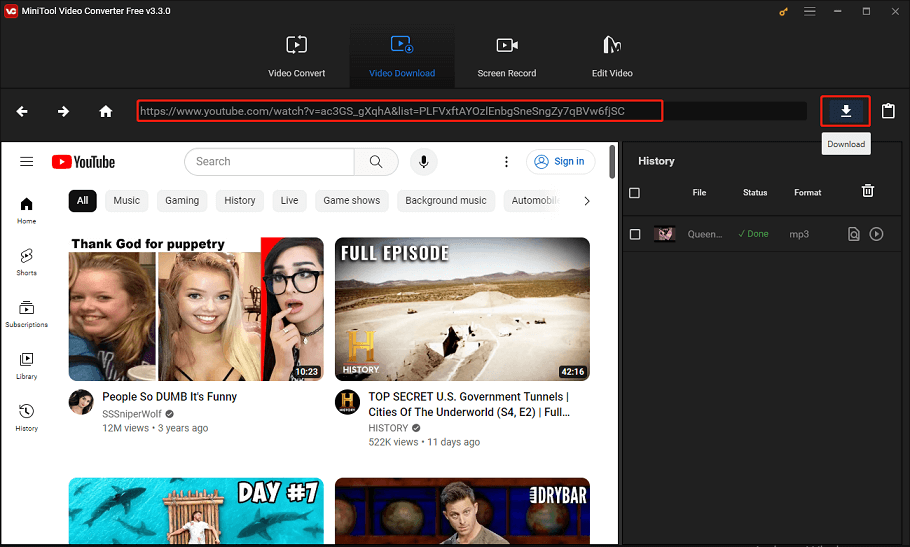Viewport: 910px width, 547px height.
Task: Open YouTube guide hamburger menu
Action: [27, 161]
